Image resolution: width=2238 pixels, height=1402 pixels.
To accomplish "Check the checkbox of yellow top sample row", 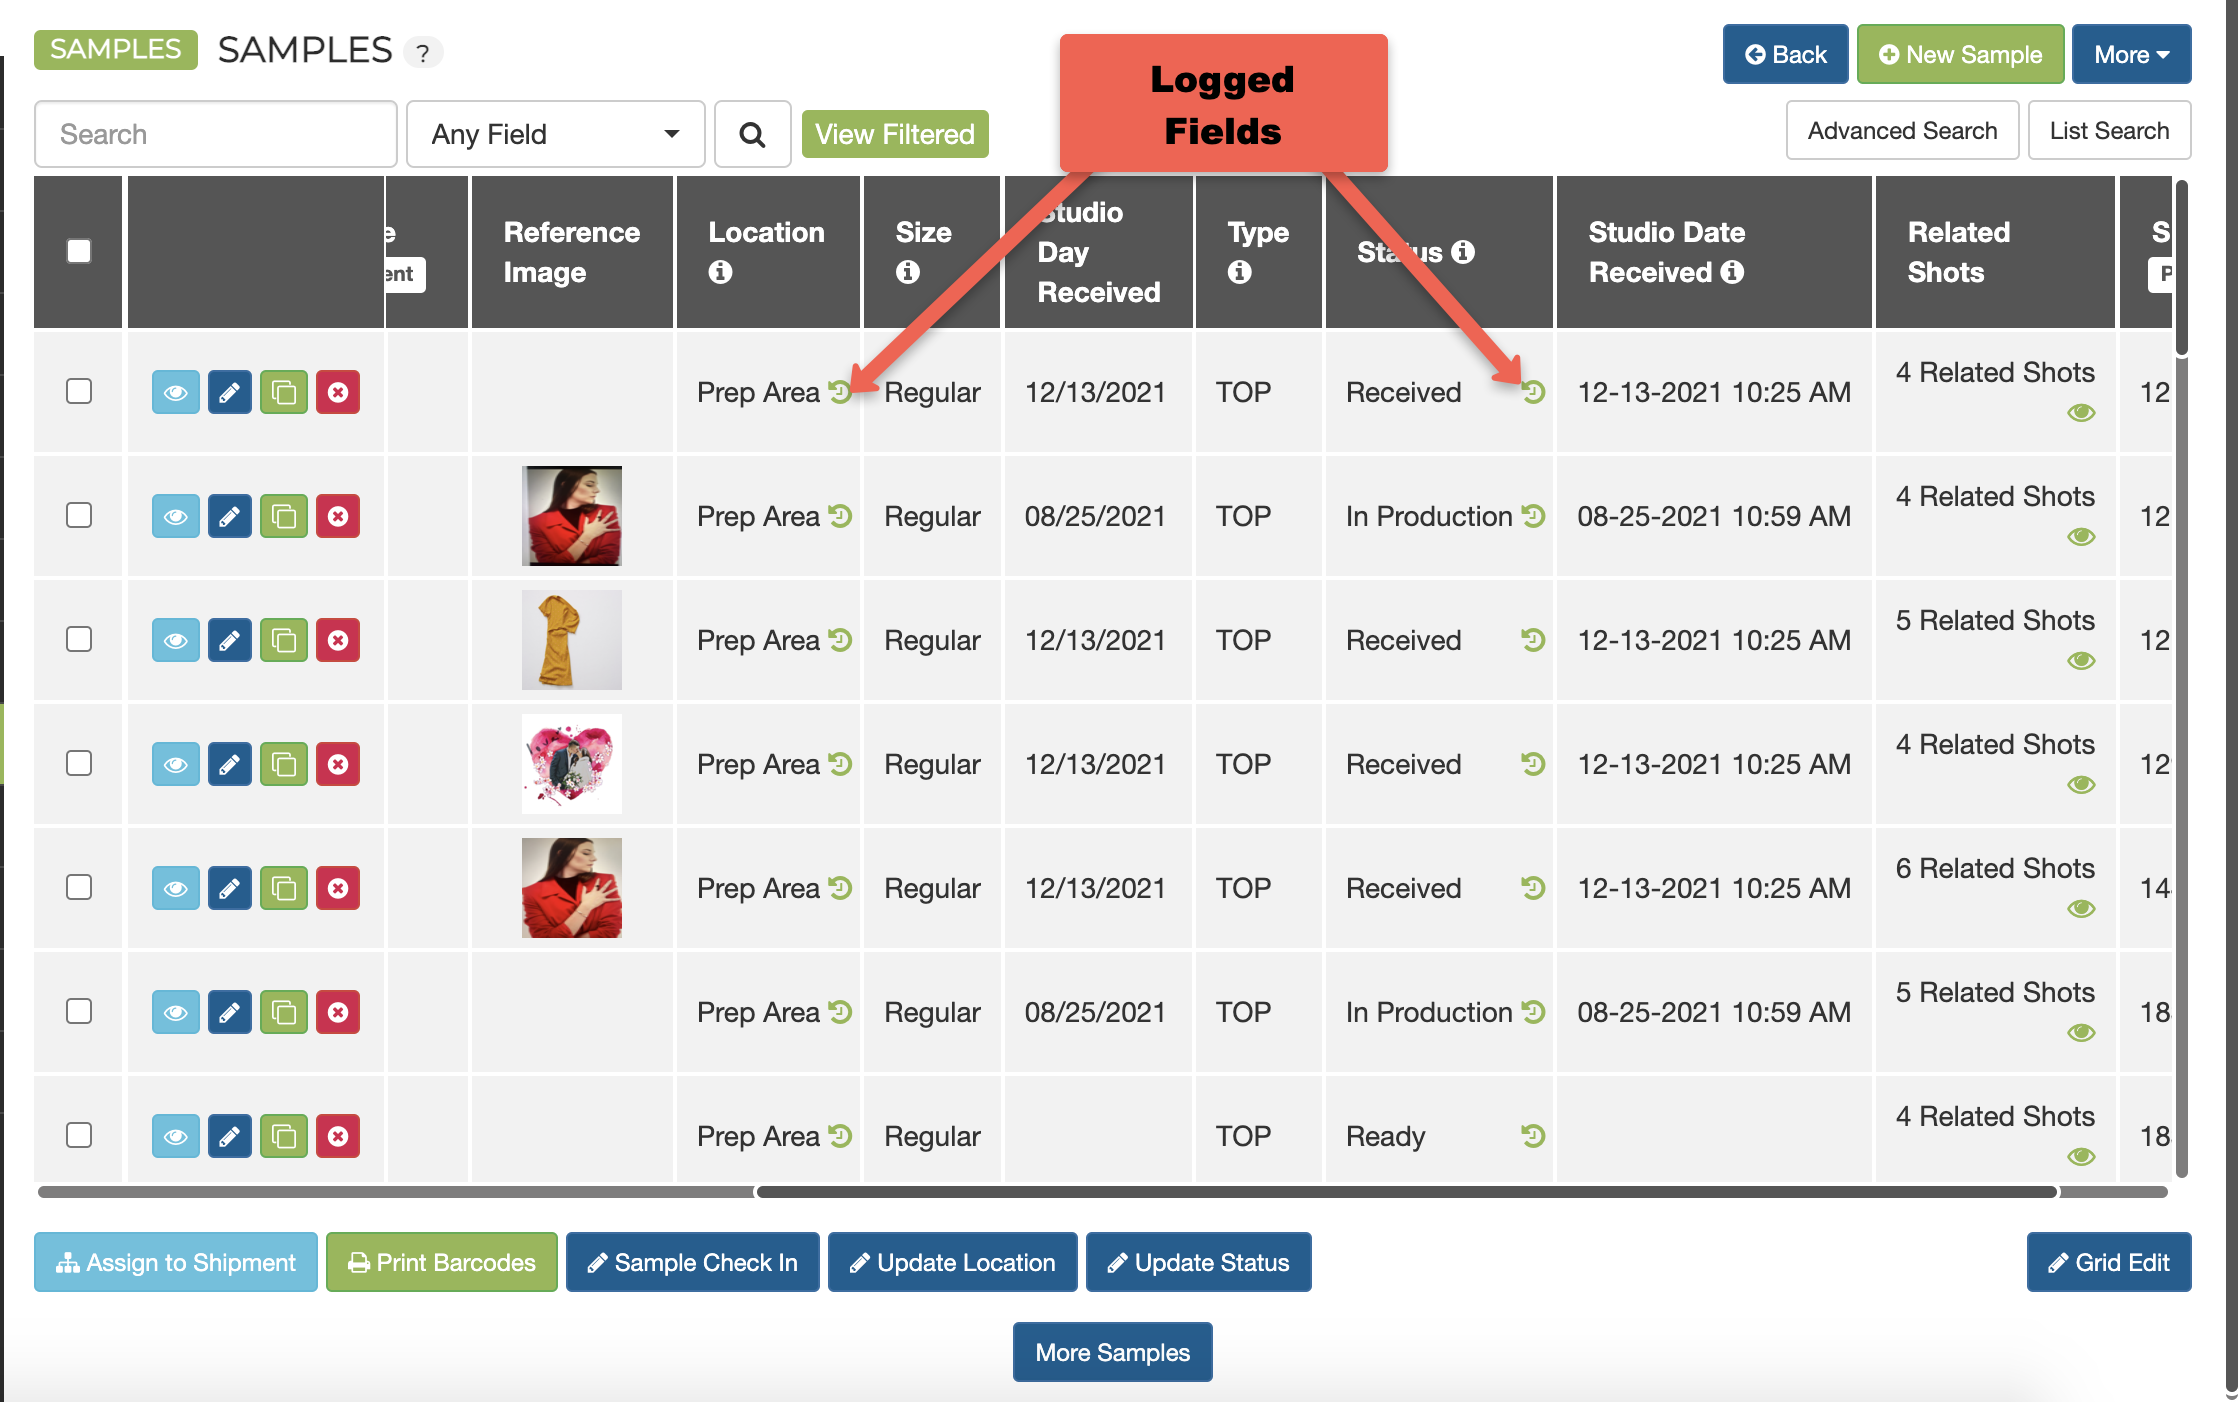I will (79, 639).
